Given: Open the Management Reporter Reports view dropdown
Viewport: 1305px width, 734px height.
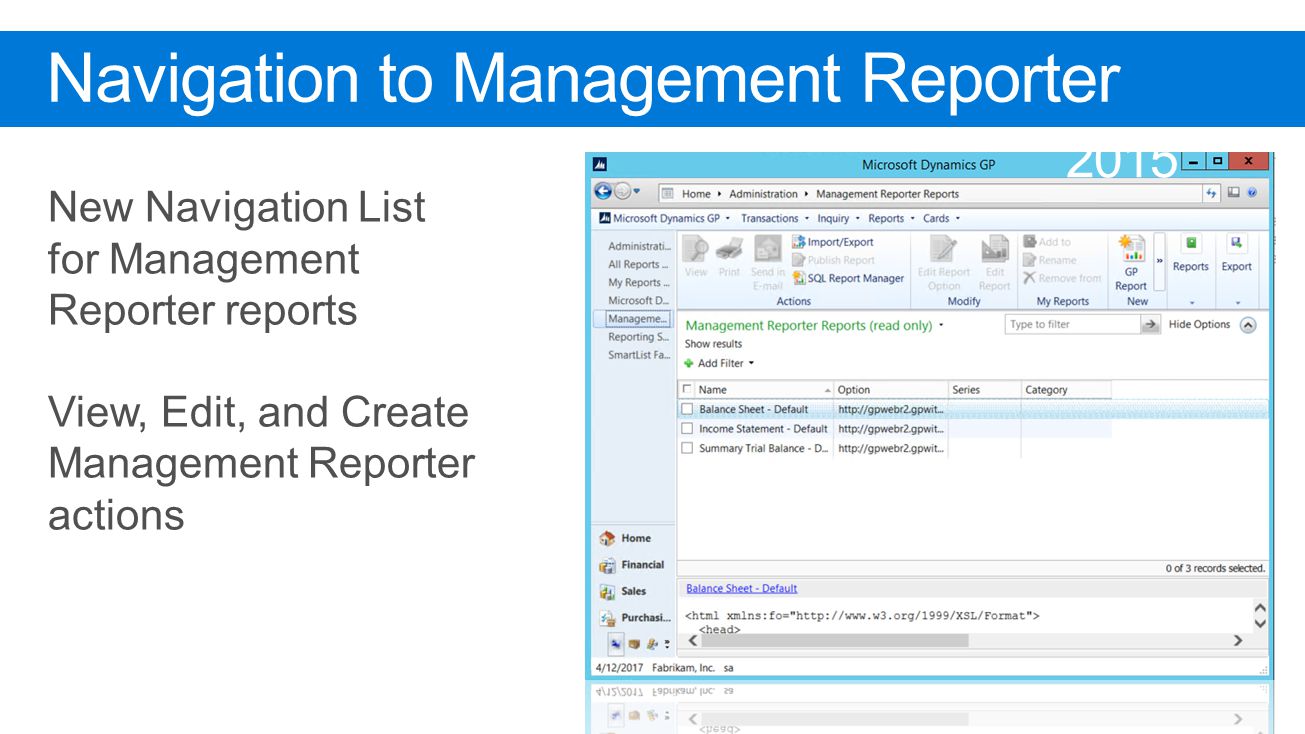Looking at the screenshot, I should 941,326.
